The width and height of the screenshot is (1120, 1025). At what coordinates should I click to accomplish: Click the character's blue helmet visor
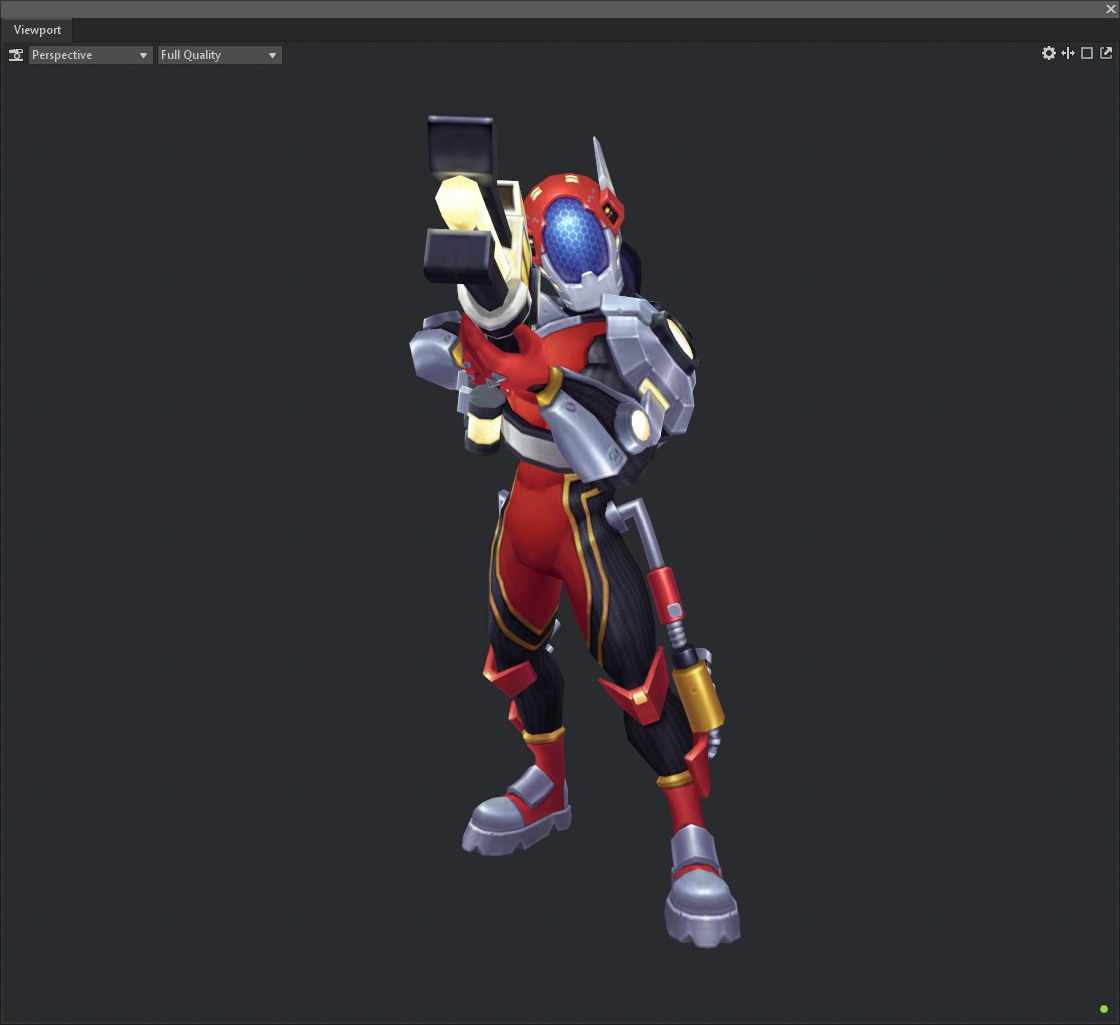[575, 238]
